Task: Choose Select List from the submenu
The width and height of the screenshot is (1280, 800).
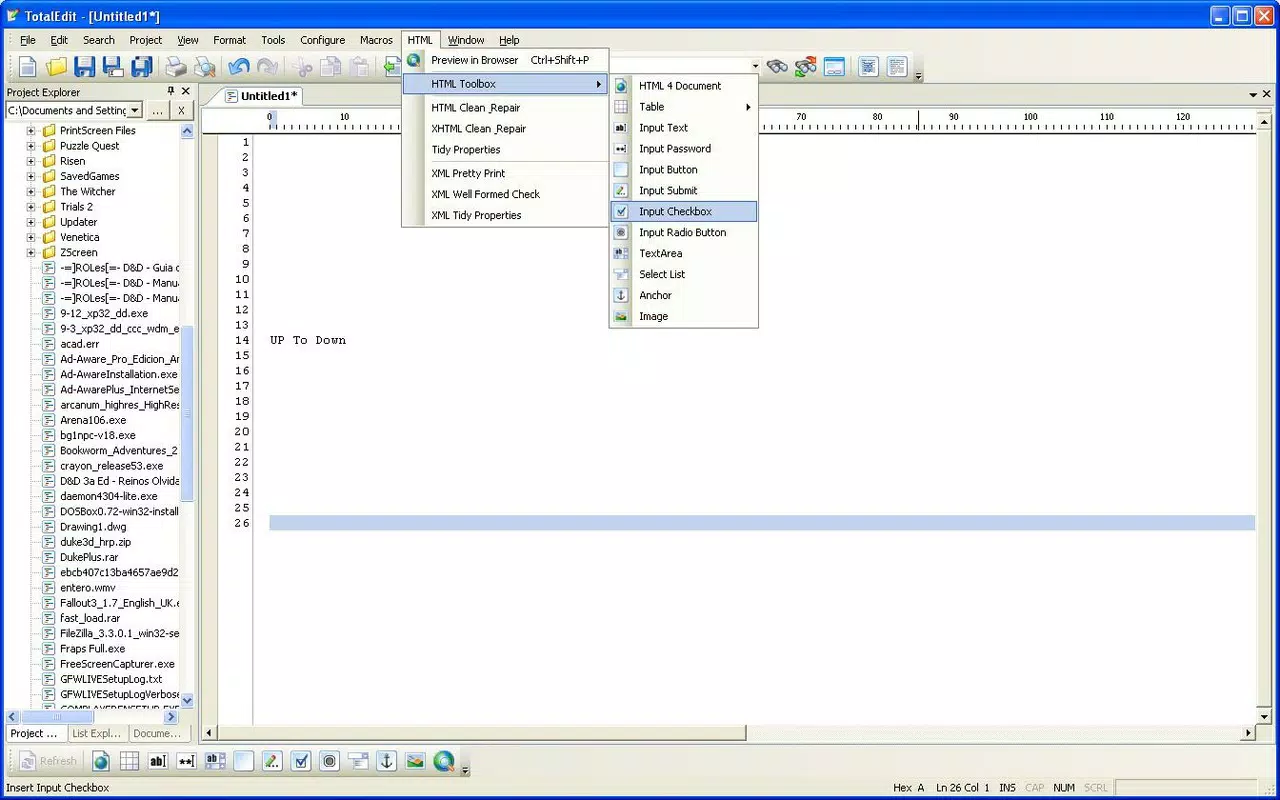Action: tap(683, 274)
